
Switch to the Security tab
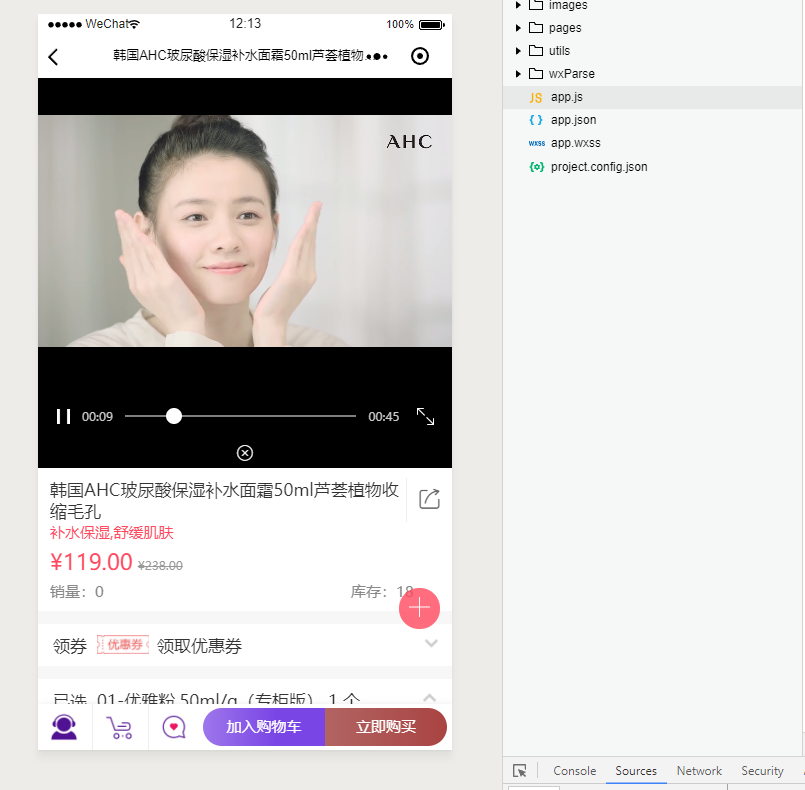[762, 770]
